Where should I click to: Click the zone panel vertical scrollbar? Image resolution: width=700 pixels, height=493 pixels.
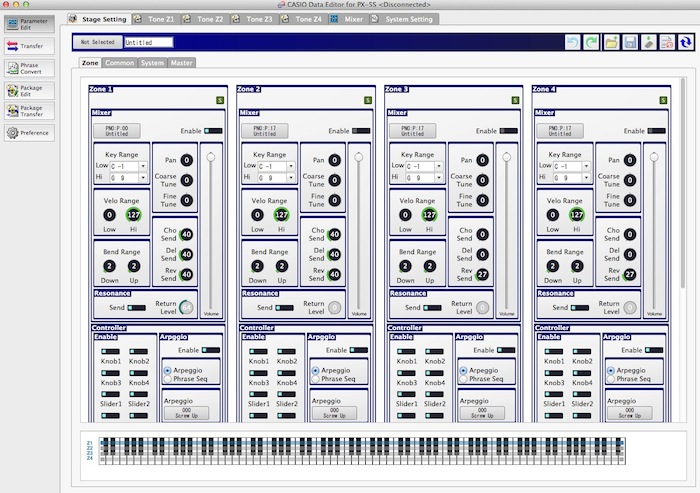coord(682,183)
